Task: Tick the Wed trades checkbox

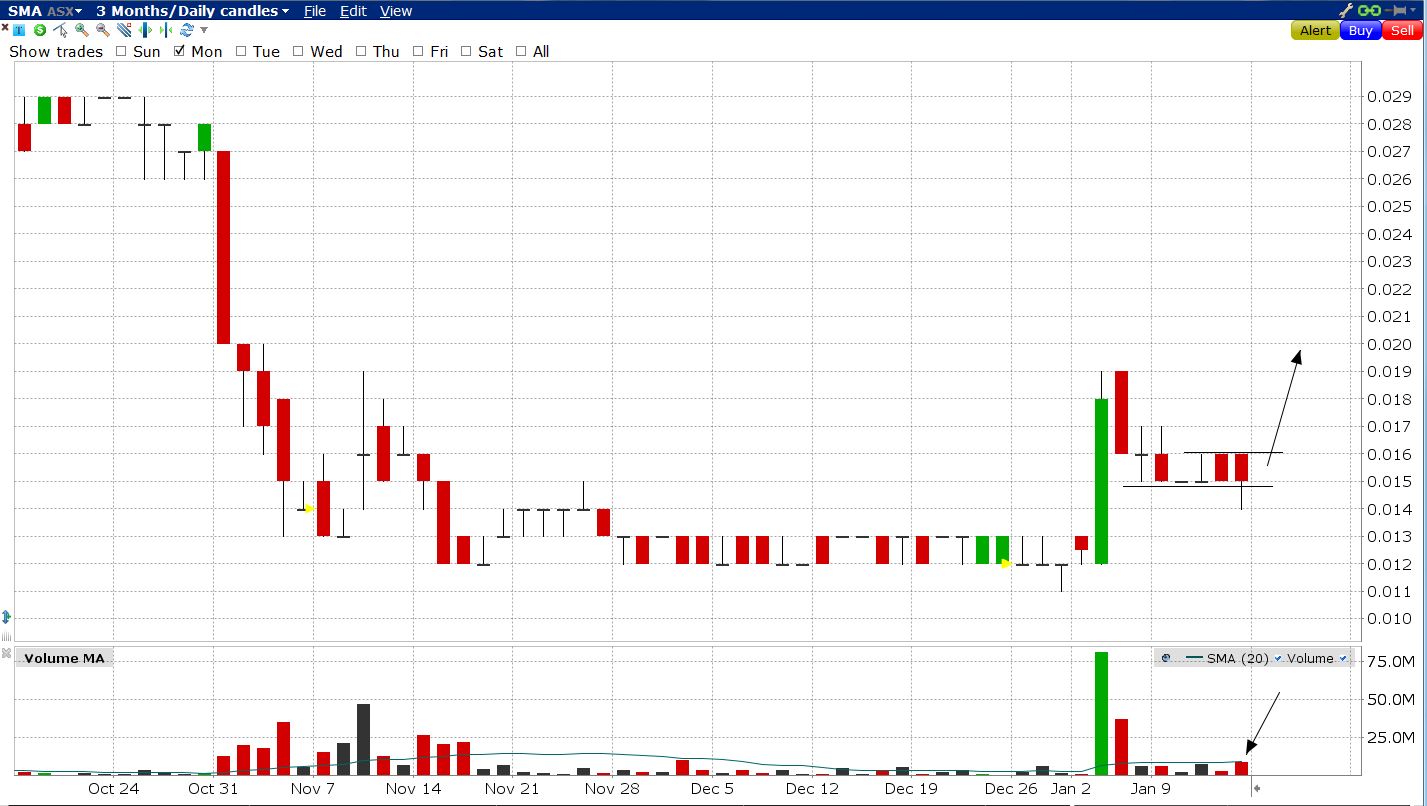Action: click(x=298, y=51)
